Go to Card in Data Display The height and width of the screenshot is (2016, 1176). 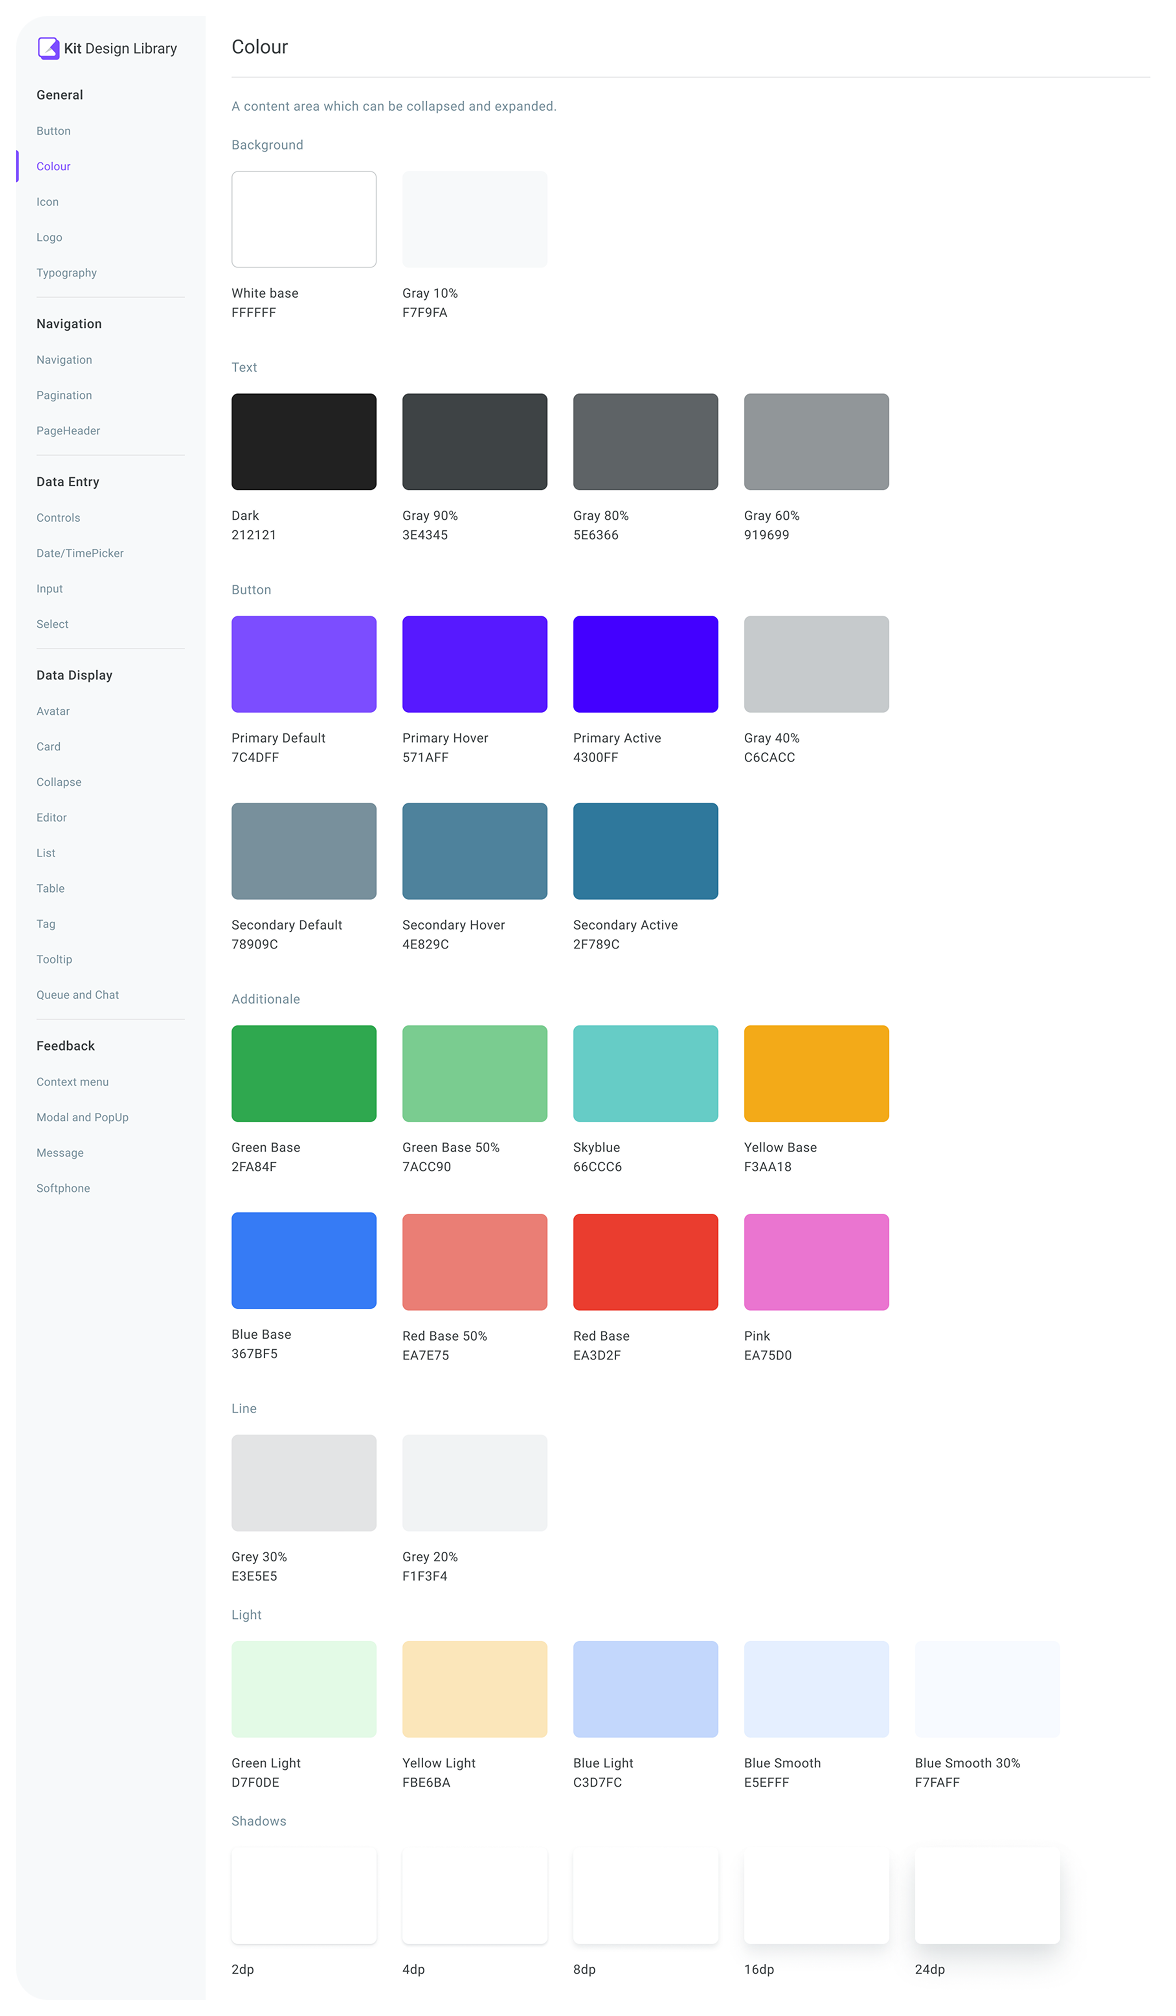pos(49,747)
